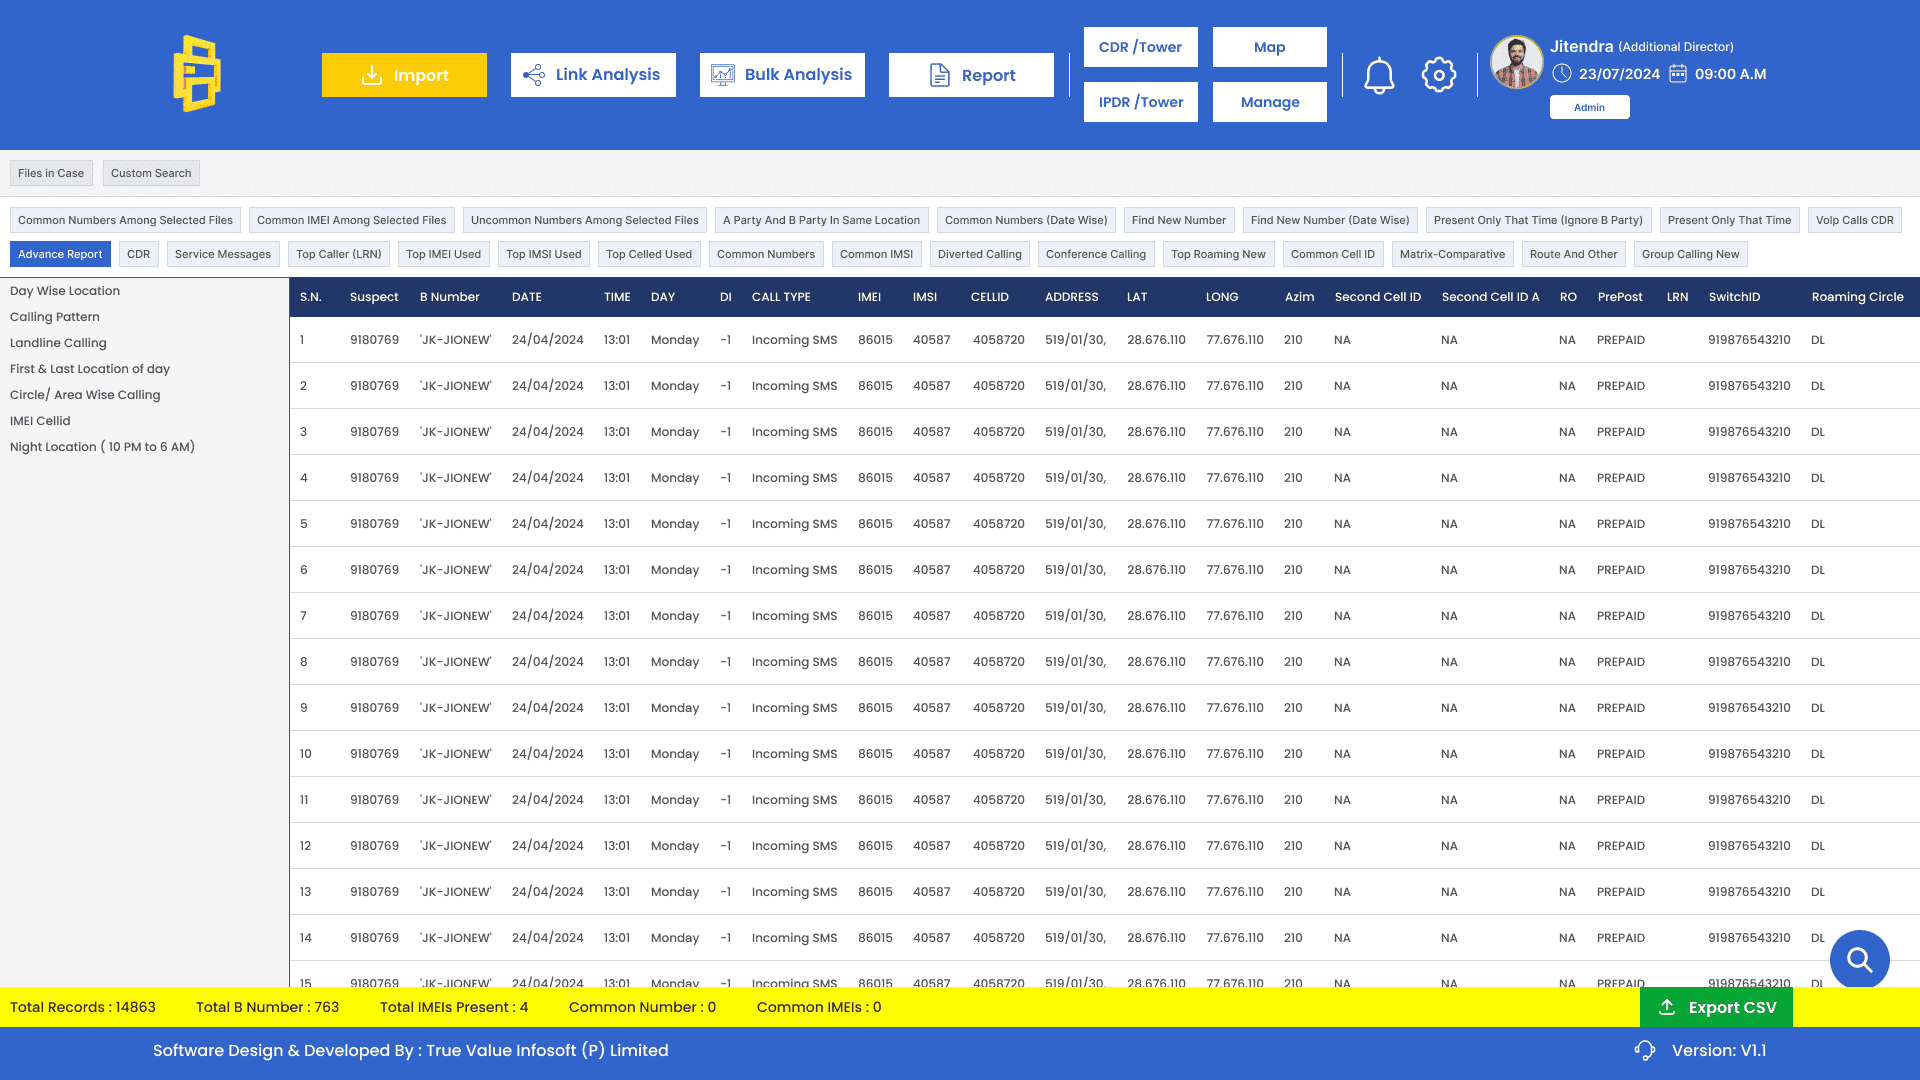1920x1080 pixels.
Task: Select the CDR report tab
Action: [138, 254]
